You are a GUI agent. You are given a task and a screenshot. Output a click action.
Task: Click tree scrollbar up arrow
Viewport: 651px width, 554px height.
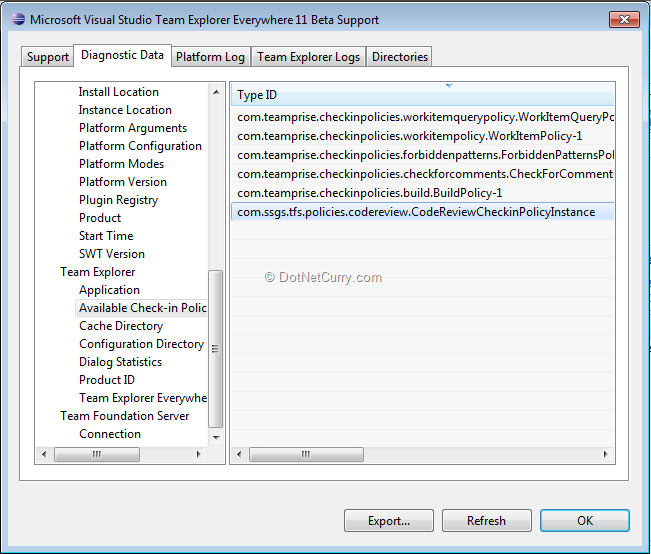pos(216,92)
